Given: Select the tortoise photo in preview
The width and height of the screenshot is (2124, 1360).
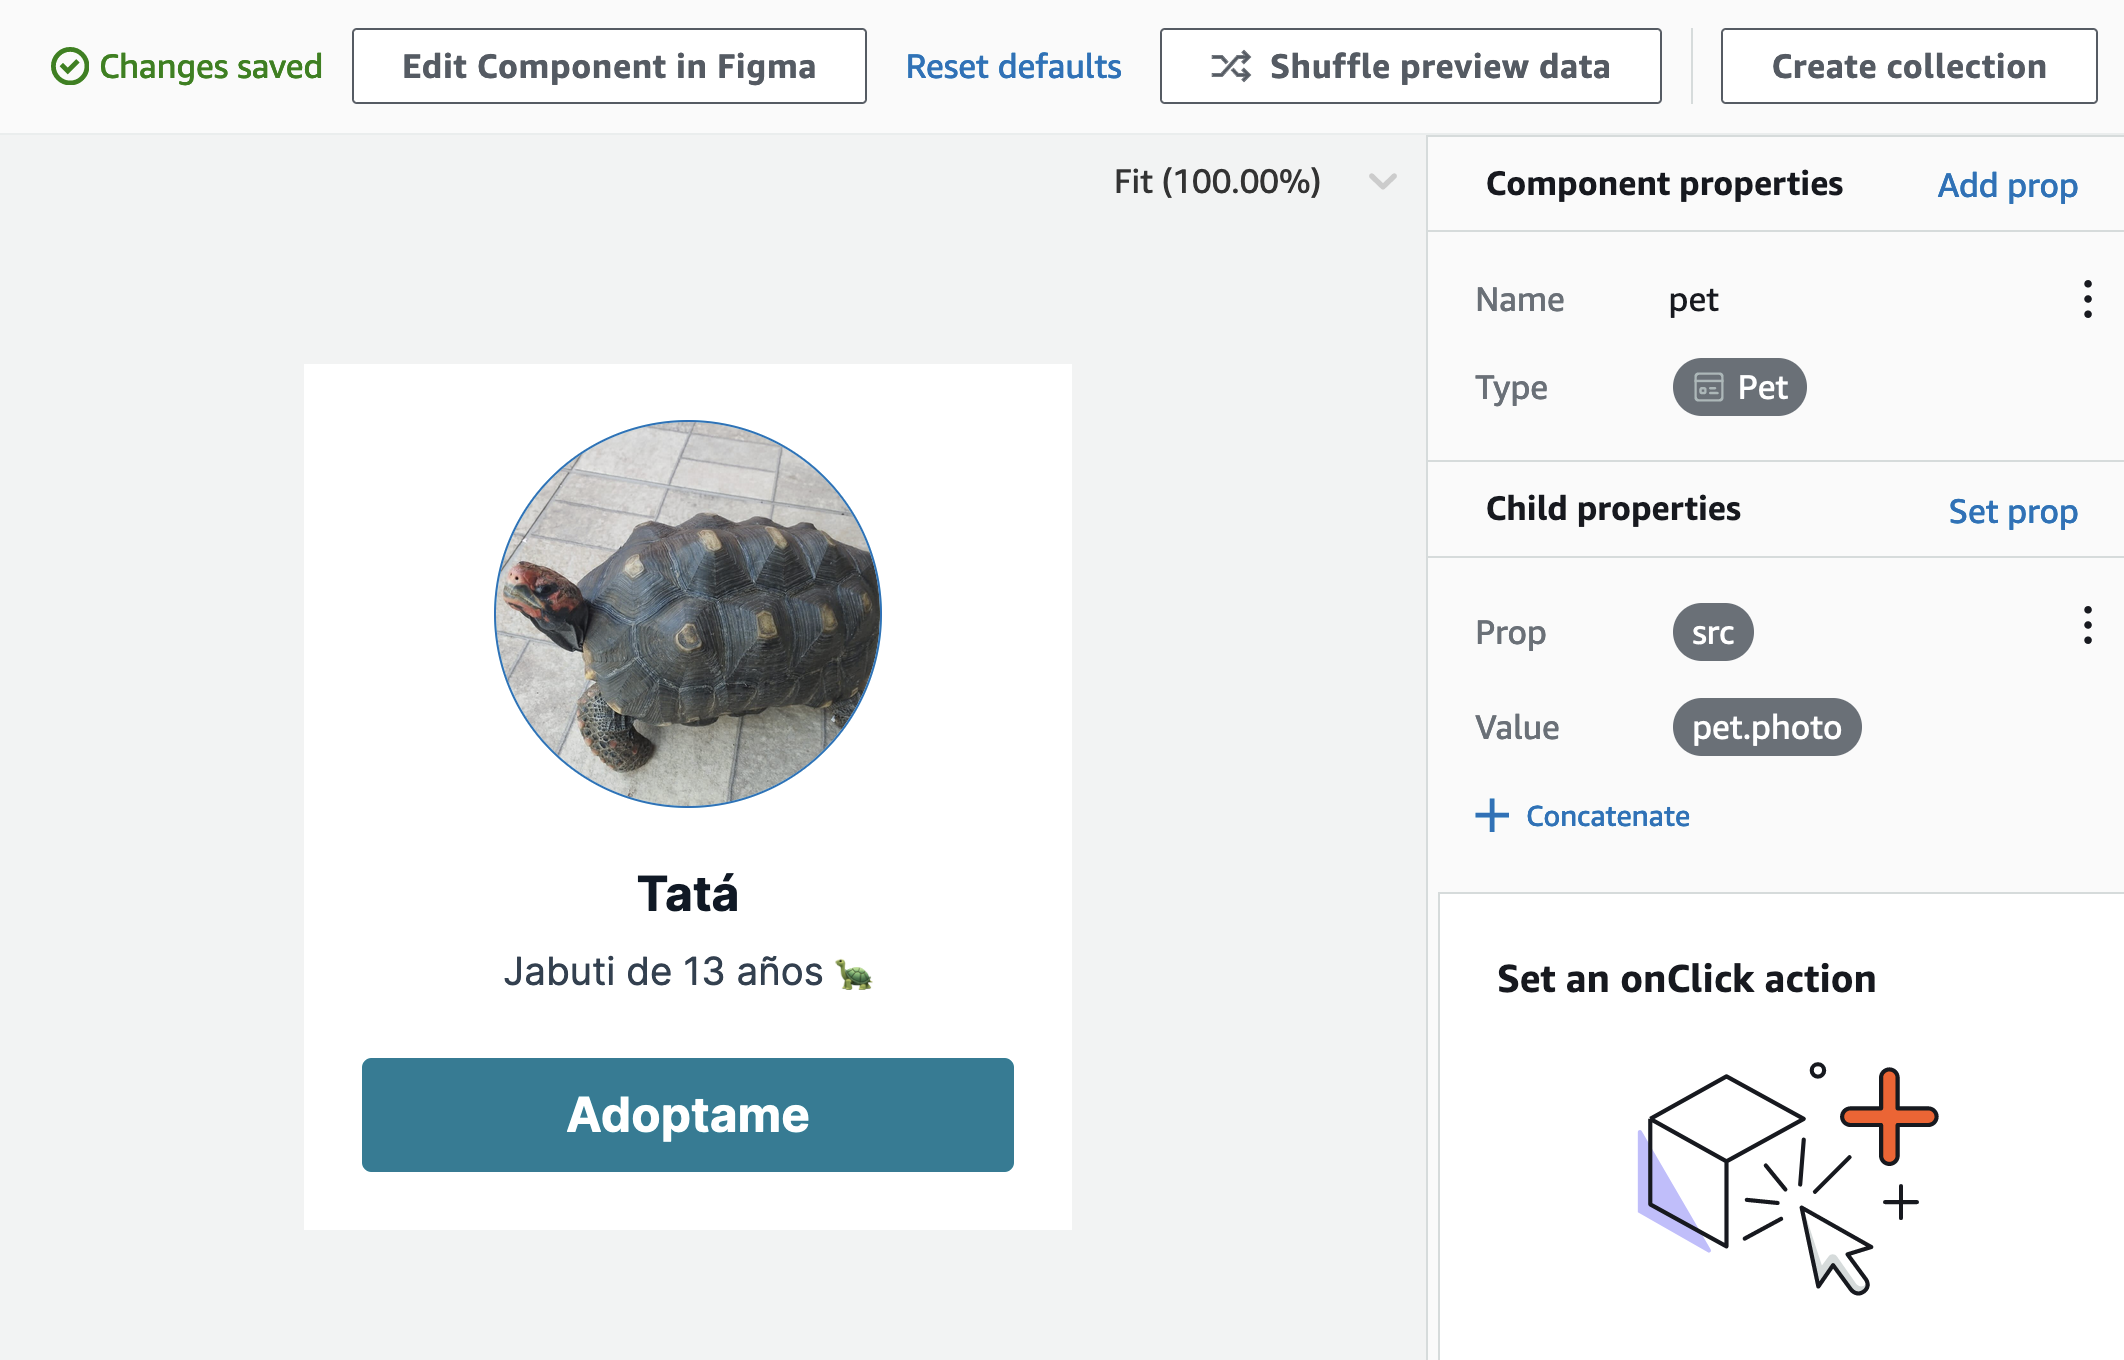Looking at the screenshot, I should tap(688, 613).
